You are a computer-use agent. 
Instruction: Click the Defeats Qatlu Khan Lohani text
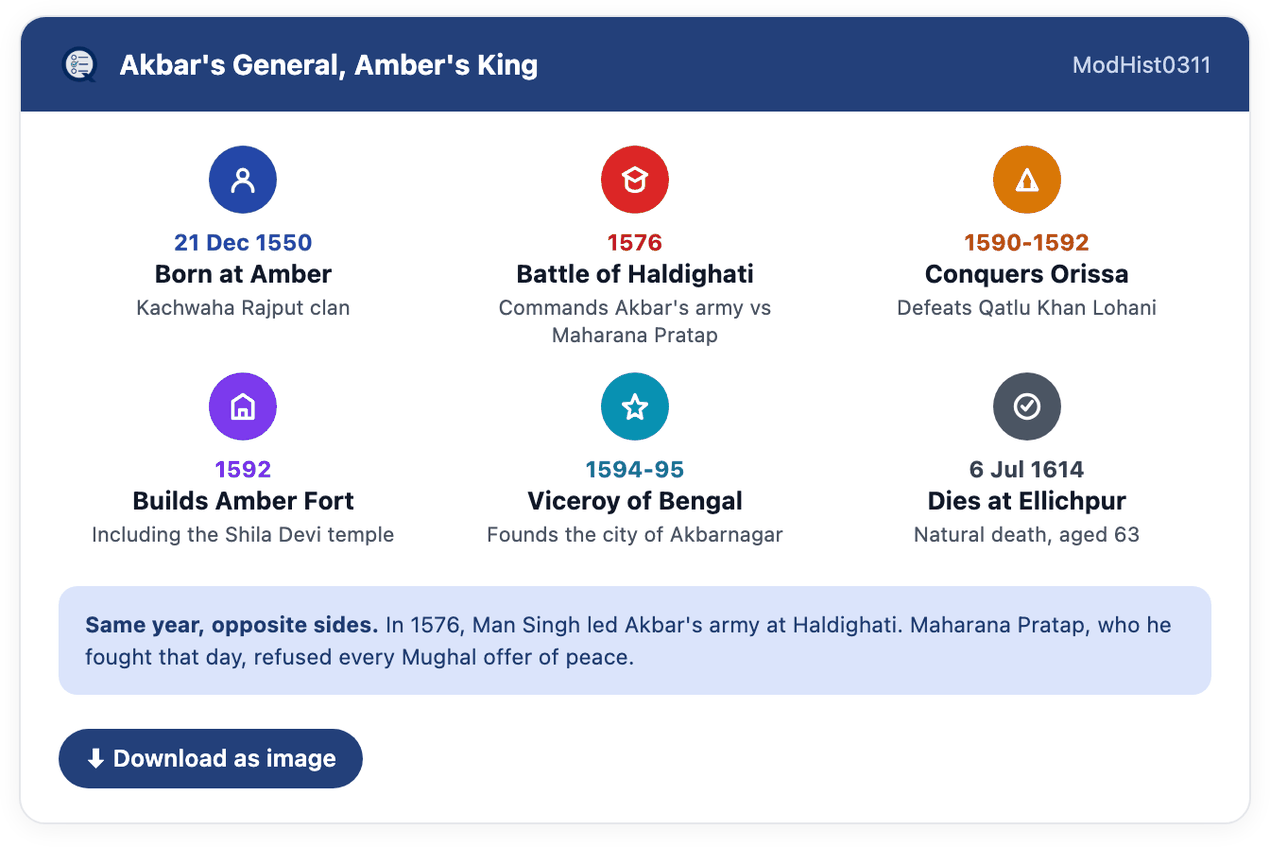coord(1027,308)
